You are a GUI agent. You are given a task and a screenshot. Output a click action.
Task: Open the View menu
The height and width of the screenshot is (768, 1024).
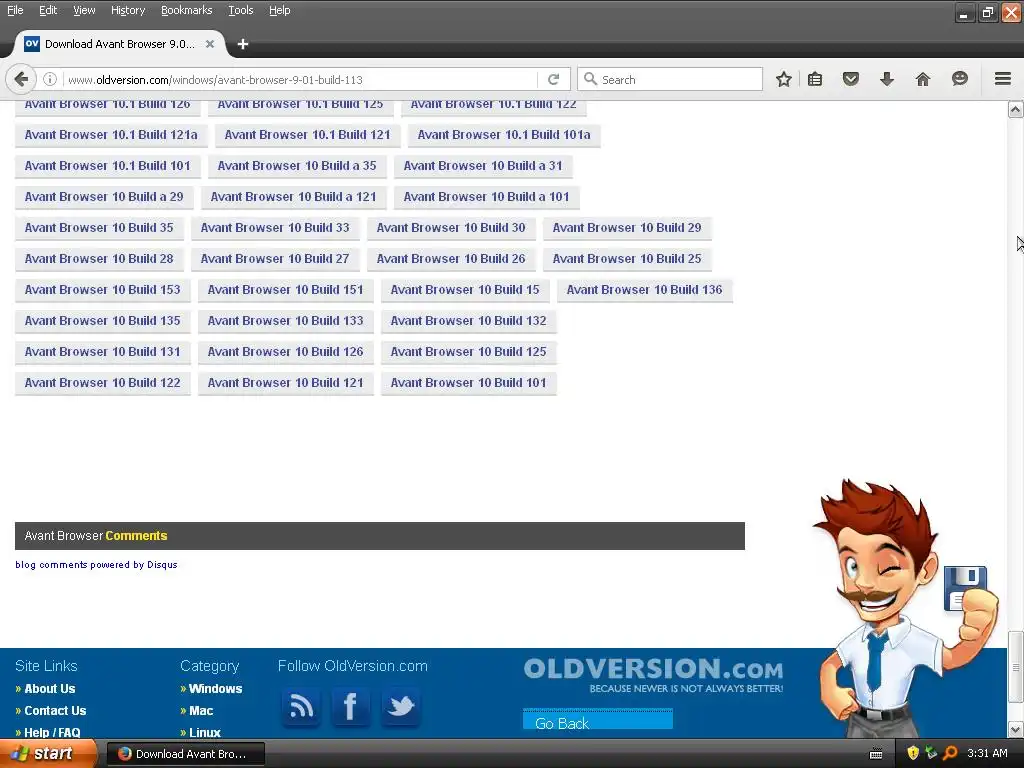(84, 10)
